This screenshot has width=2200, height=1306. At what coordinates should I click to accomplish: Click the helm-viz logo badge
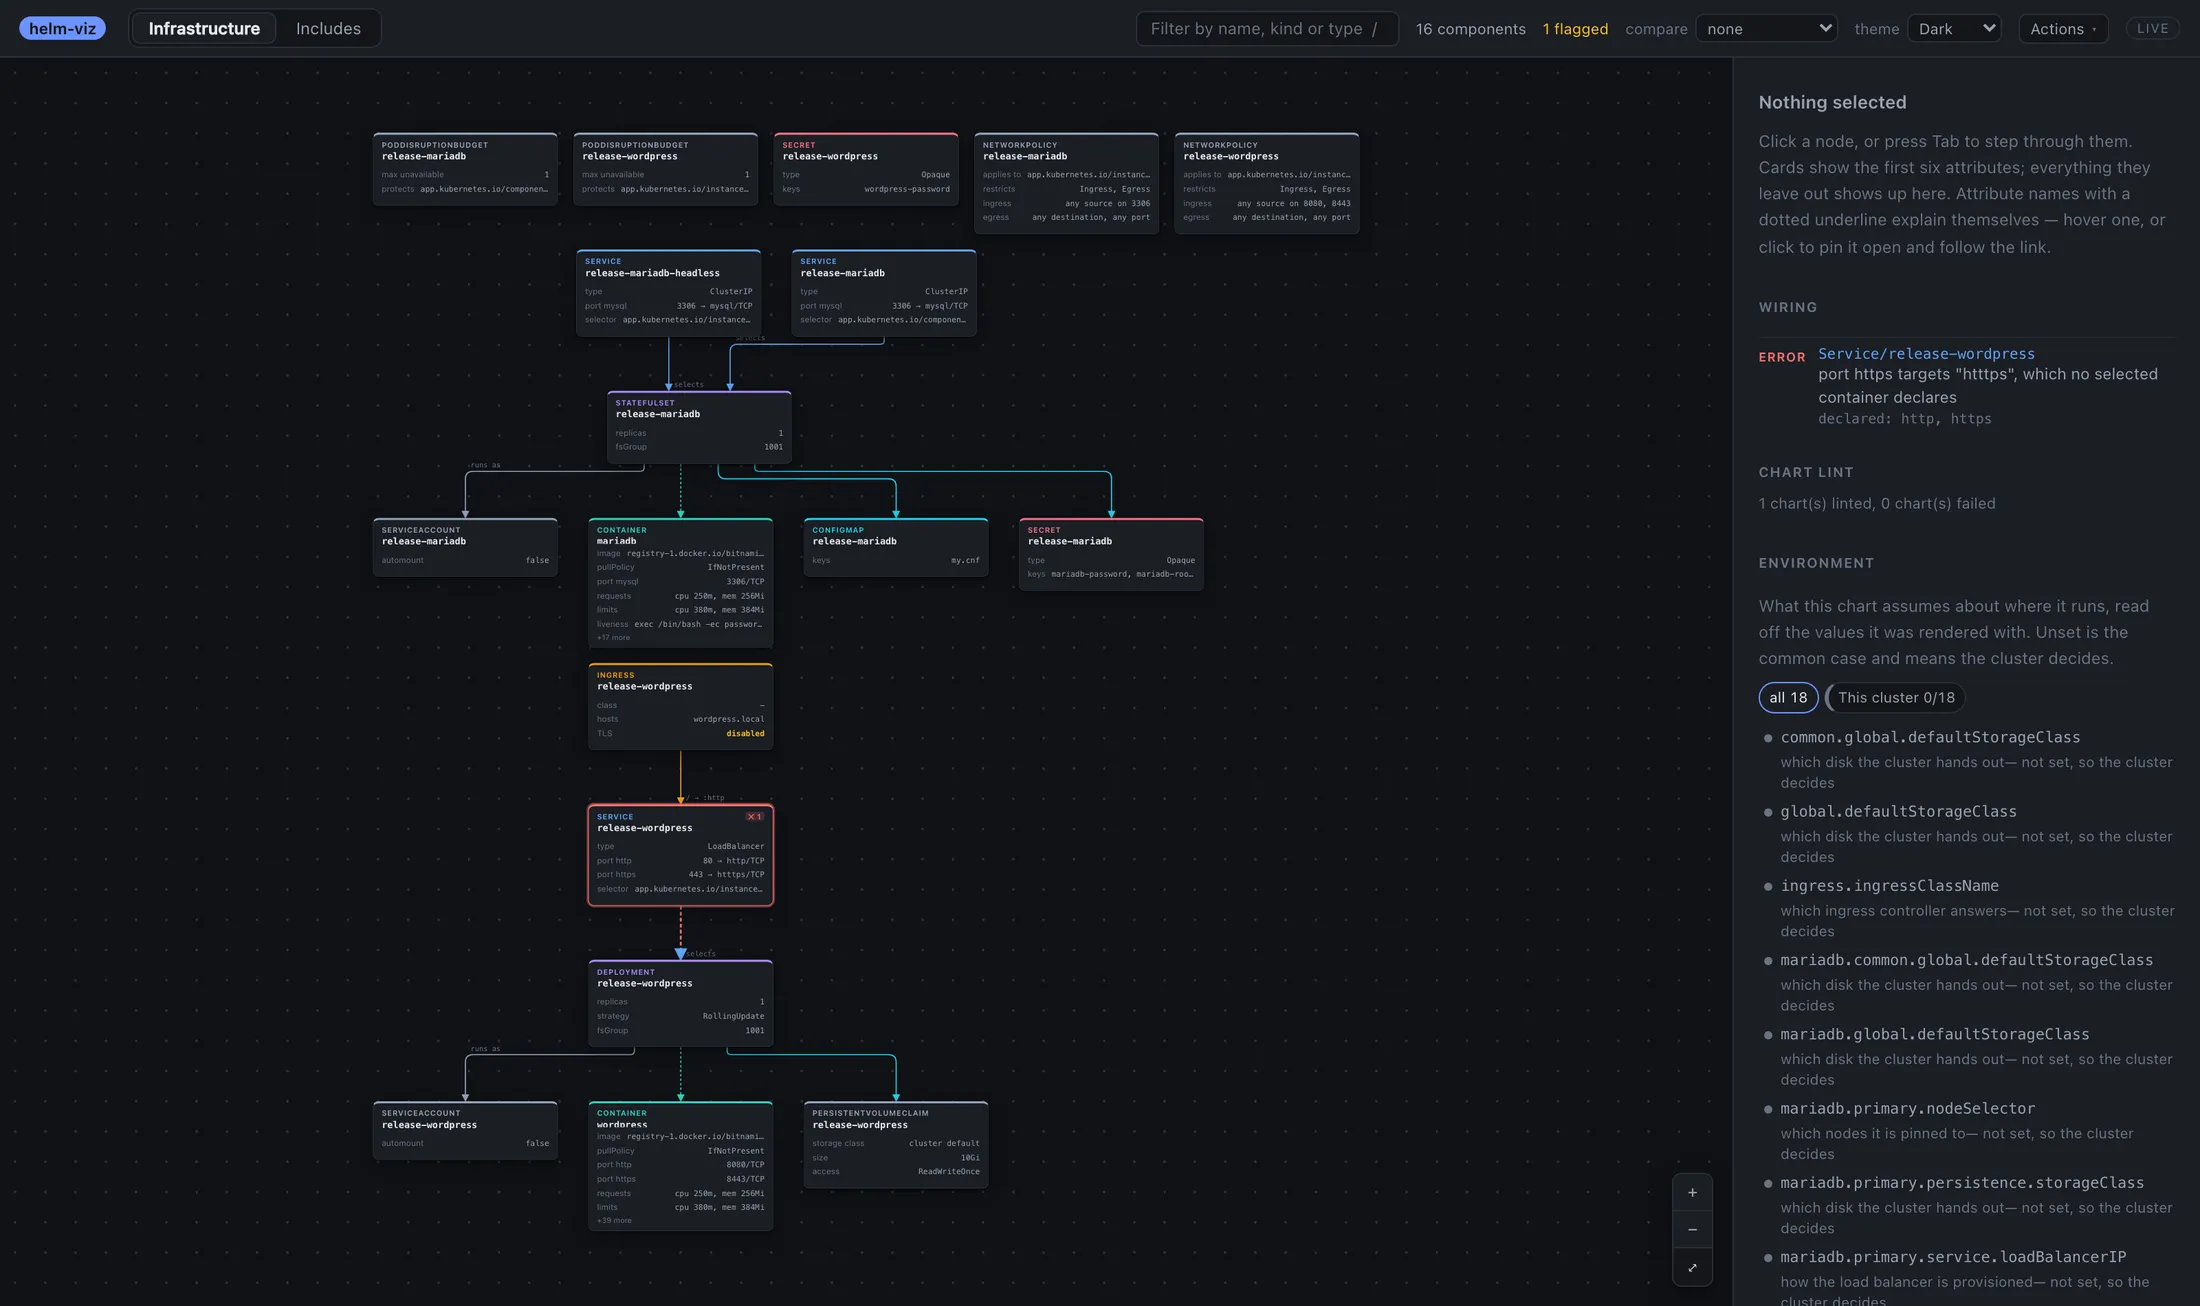click(62, 28)
